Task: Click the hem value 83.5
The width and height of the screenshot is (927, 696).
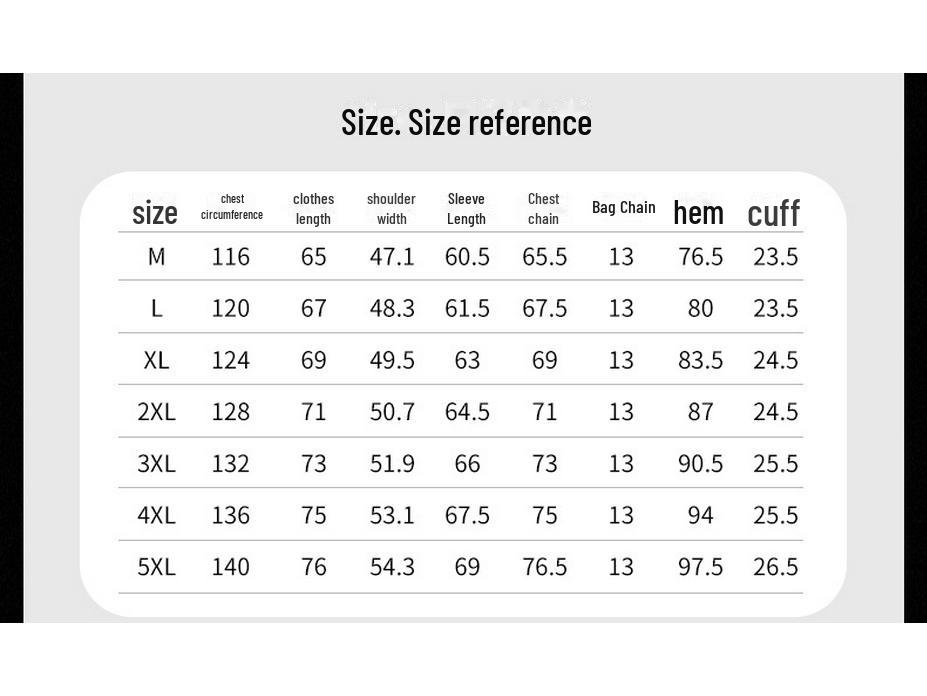Action: pyautogui.click(x=700, y=360)
